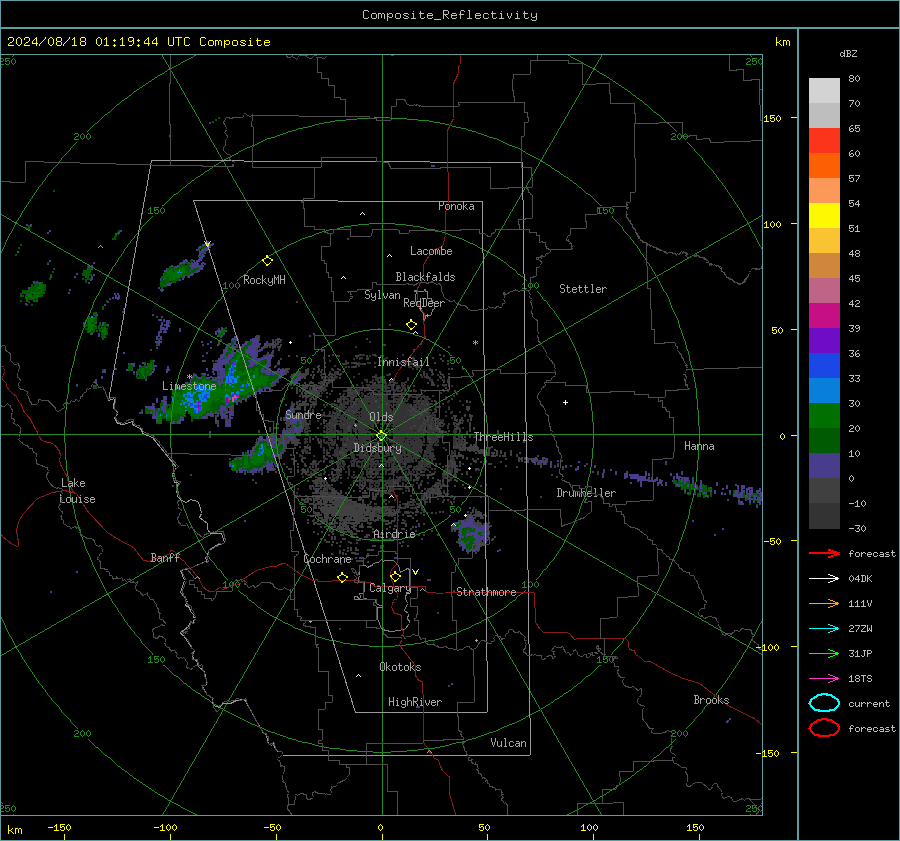Click the Hanna town label
The width and height of the screenshot is (900, 841).
click(699, 446)
